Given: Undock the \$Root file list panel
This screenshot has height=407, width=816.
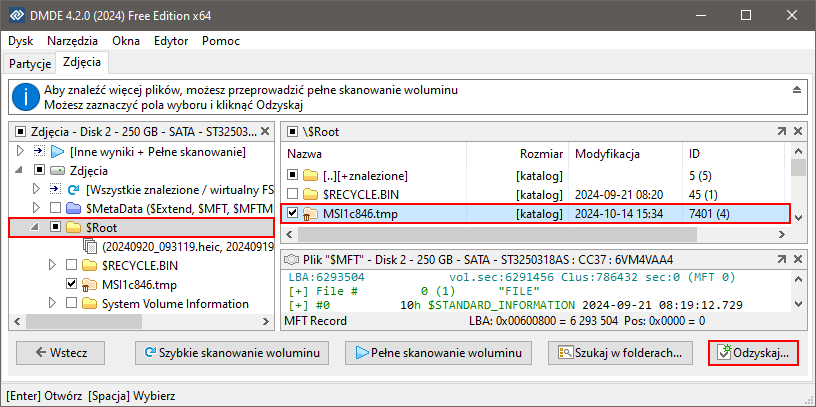Looking at the screenshot, I should click(781, 131).
